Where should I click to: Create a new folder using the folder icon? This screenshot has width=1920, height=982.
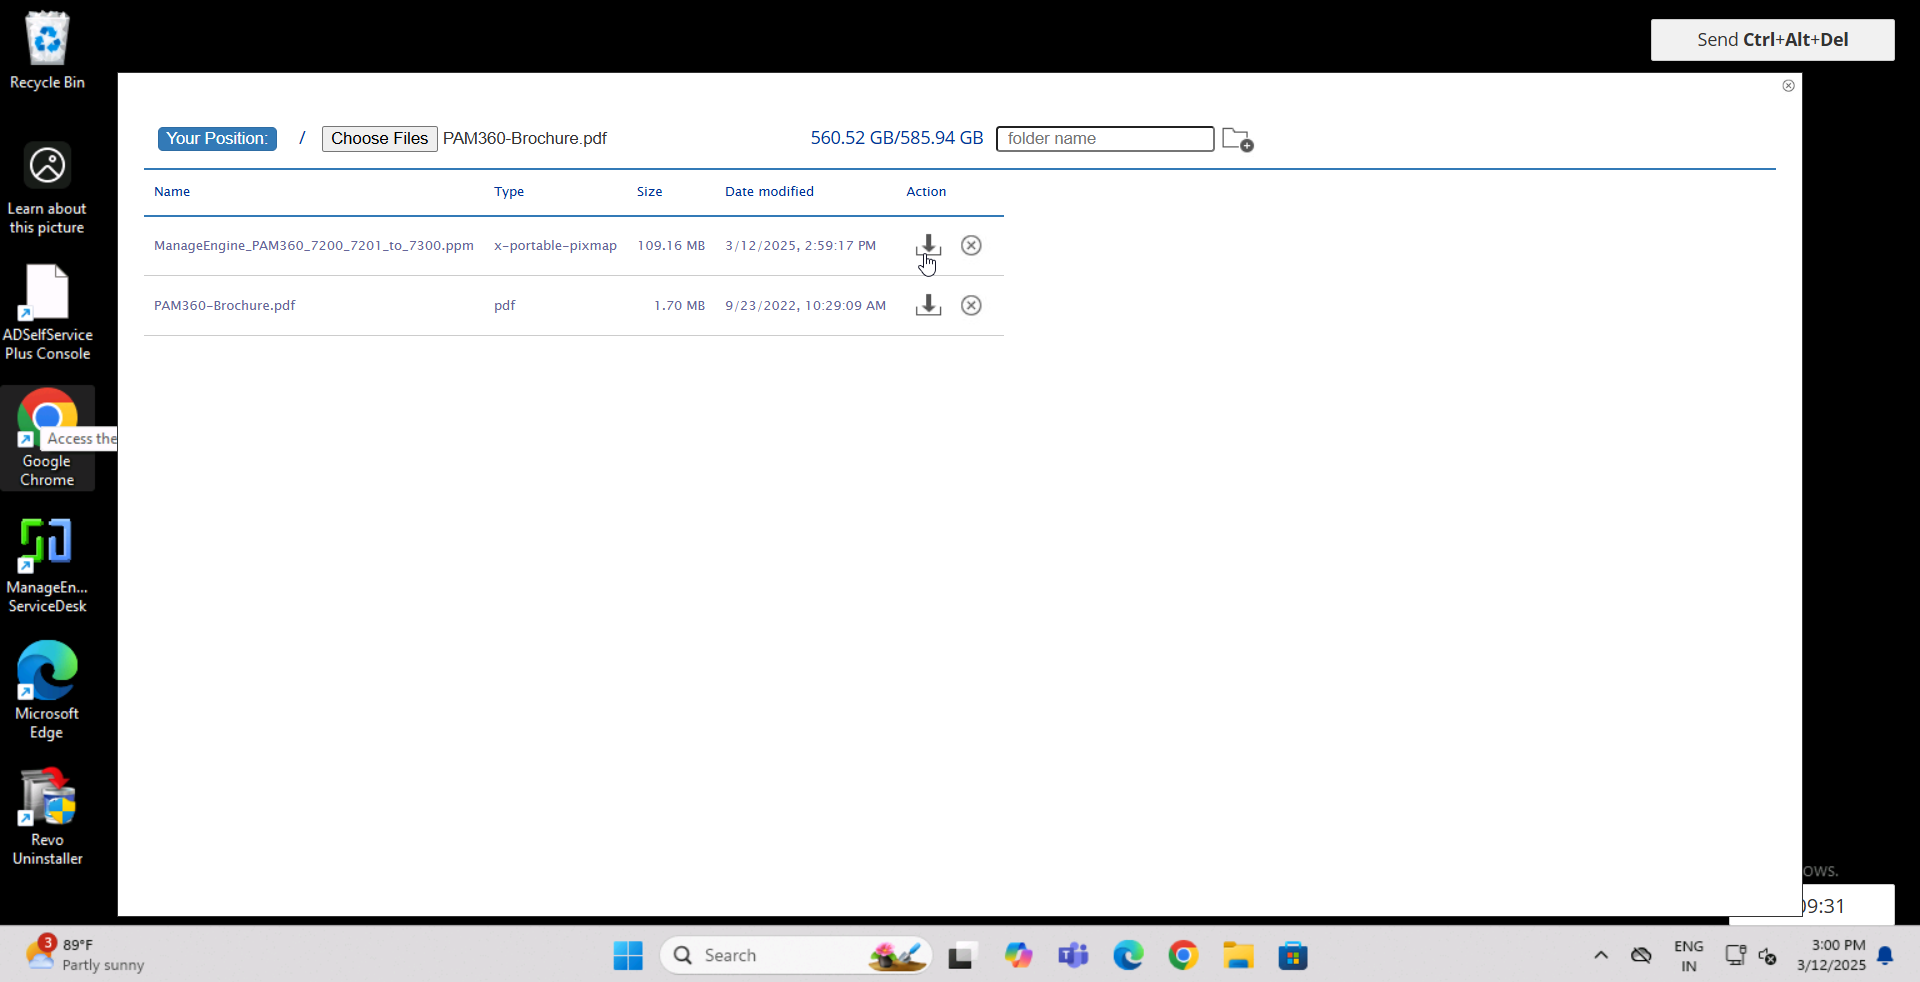1237,139
